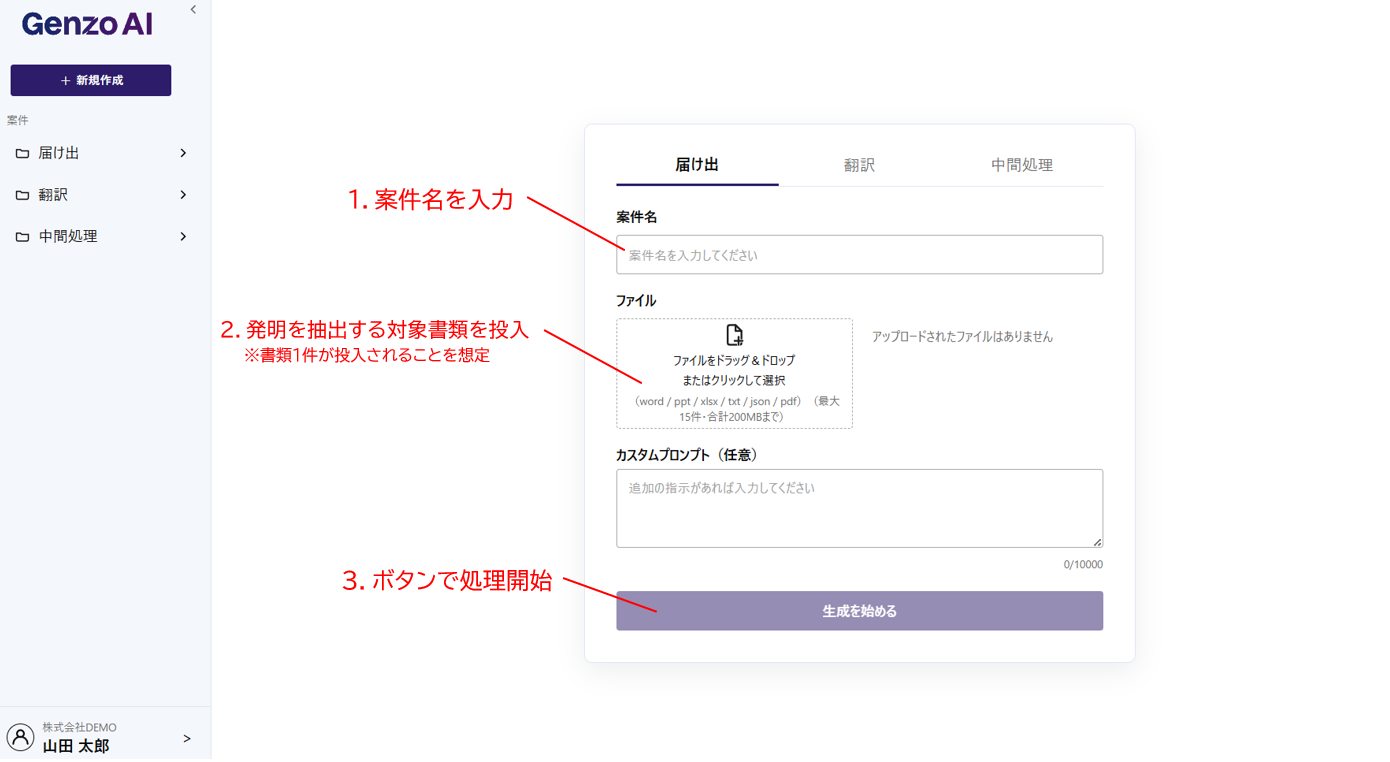
Task: Click the ファイルをドラッグ&ドロップ upload area
Action: point(734,374)
